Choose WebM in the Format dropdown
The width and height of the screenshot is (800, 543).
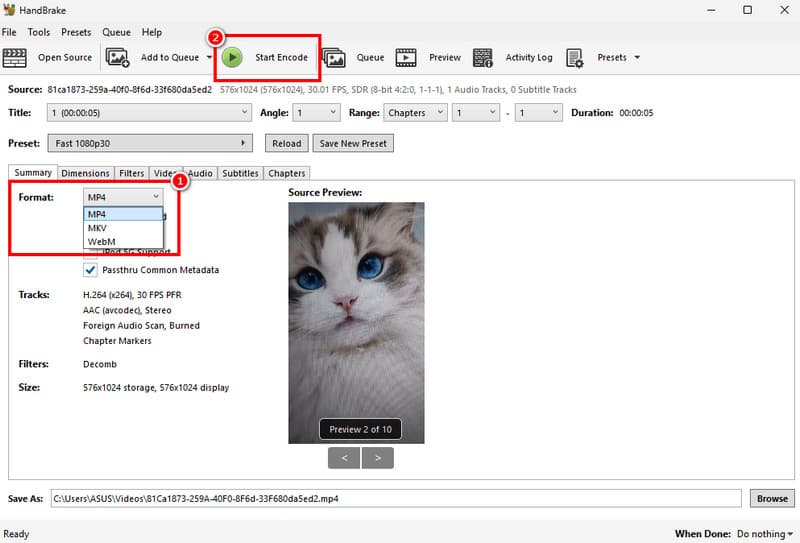[101, 242]
